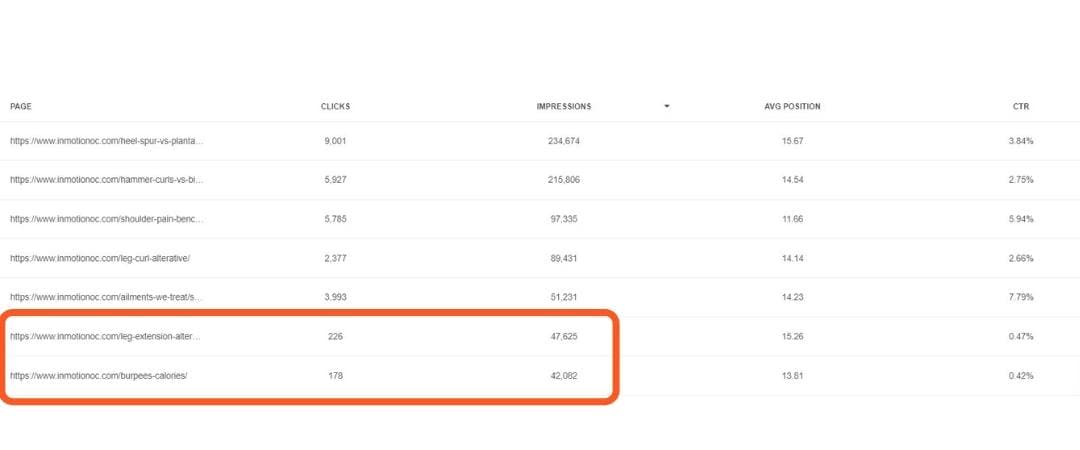1080x450 pixels.
Task: Sort by Avg Position column header
Action: tap(792, 107)
